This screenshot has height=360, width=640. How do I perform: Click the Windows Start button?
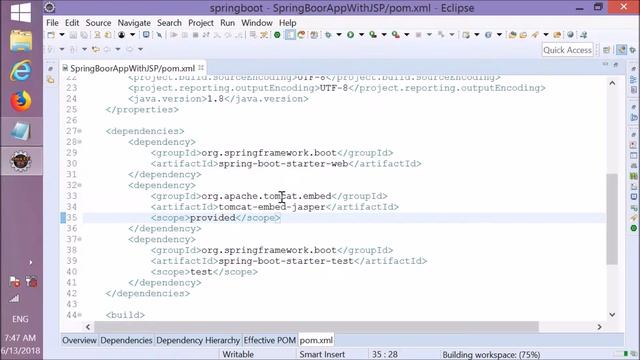click(x=21, y=12)
